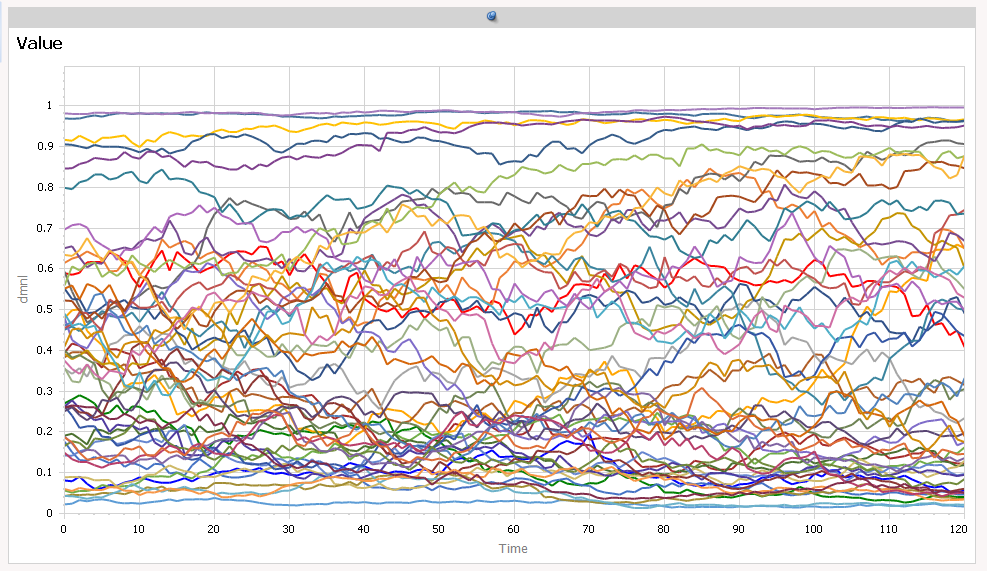Click the y-axis tick label '0.9'

point(45,146)
